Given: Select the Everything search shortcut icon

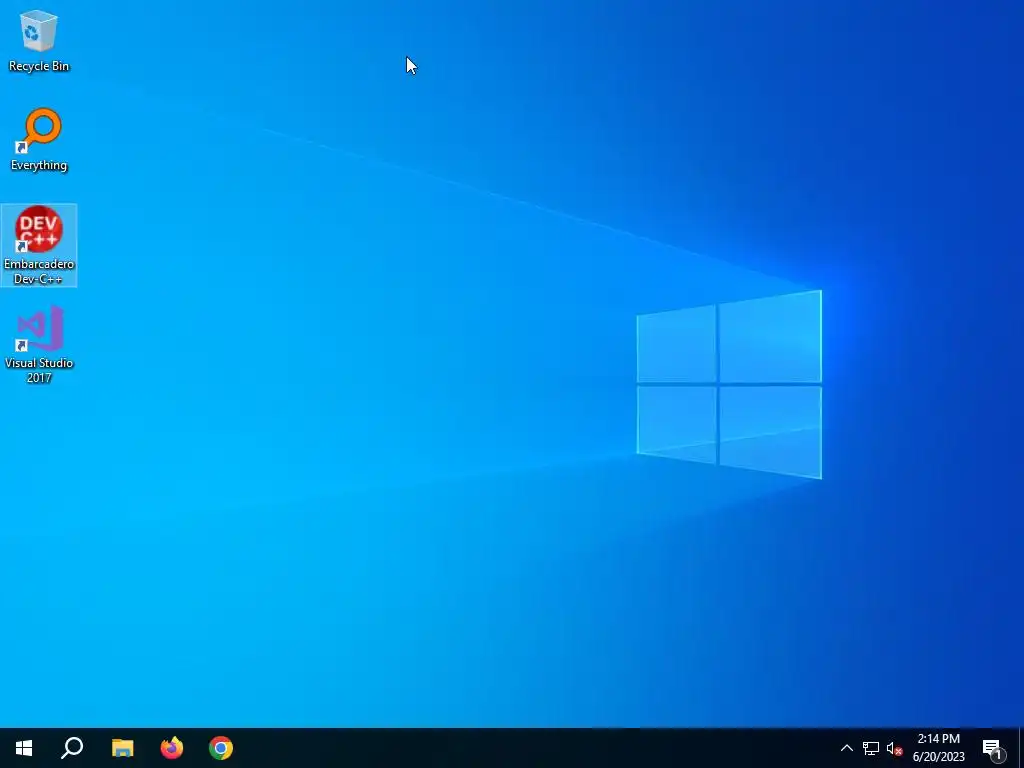Looking at the screenshot, I should point(39,140).
